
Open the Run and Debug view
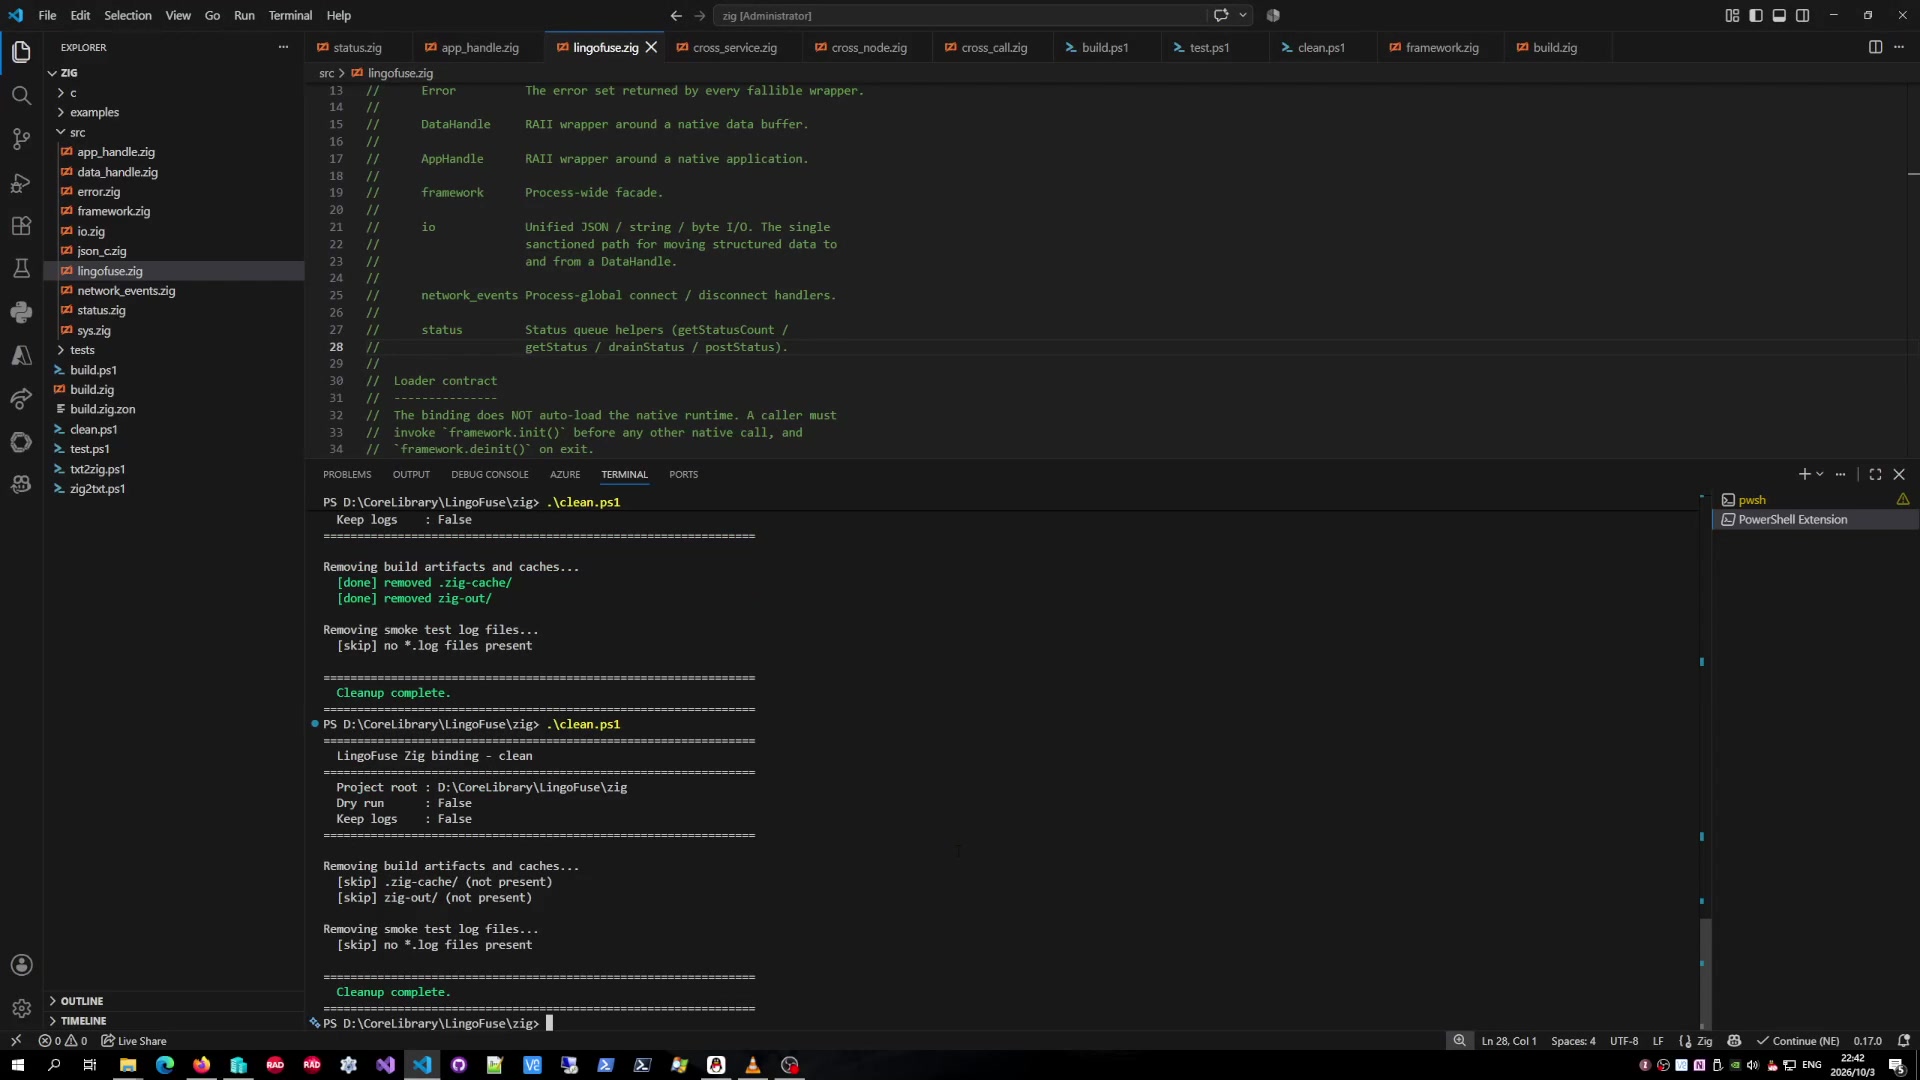tap(21, 183)
